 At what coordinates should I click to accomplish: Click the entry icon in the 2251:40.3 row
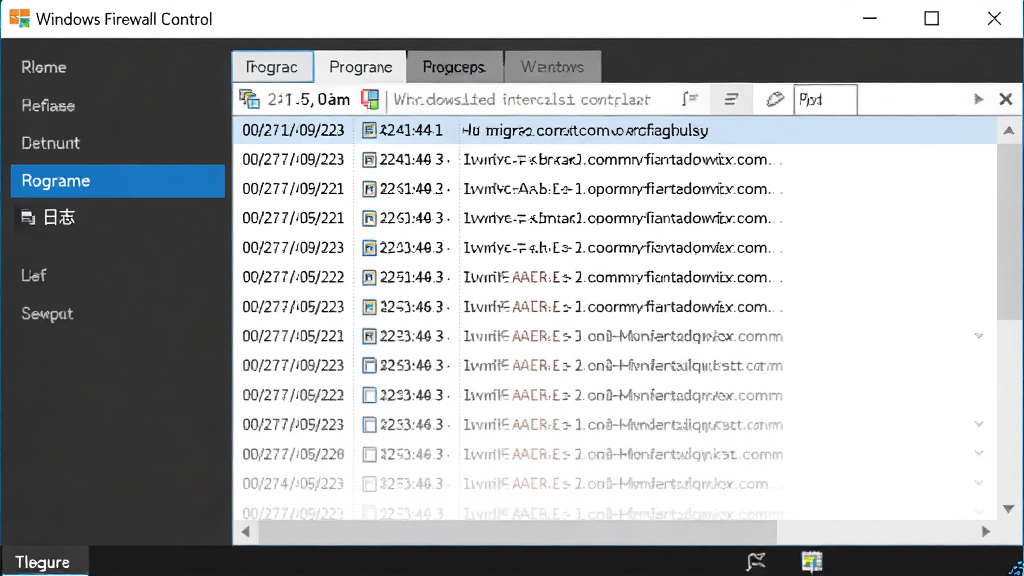(369, 278)
